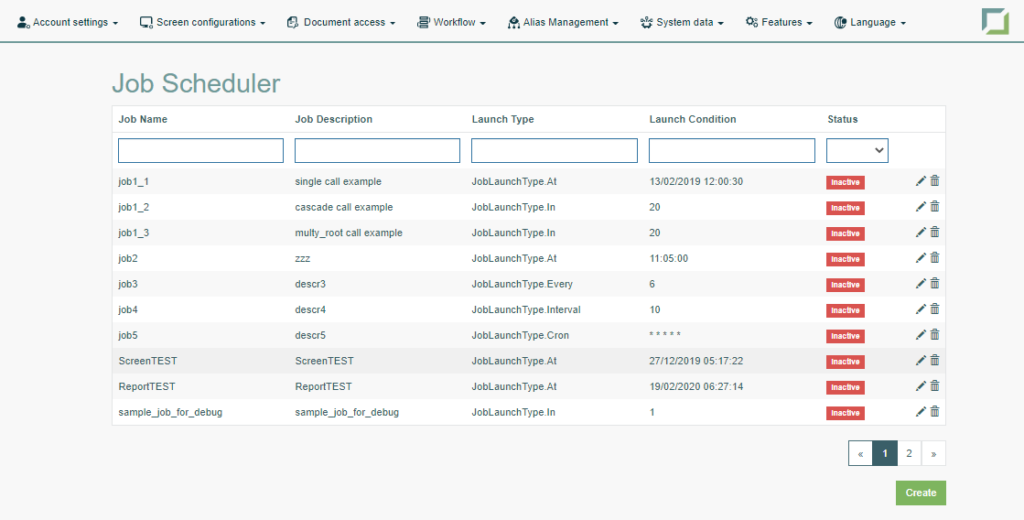This screenshot has height=520, width=1024.
Task: Expand the Account settings menu
Action: point(68,22)
